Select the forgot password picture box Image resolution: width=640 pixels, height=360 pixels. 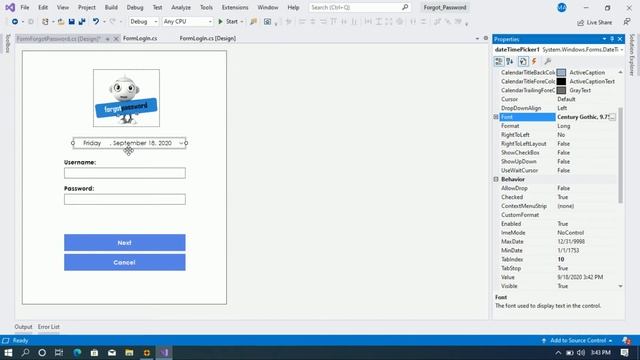click(x=127, y=98)
